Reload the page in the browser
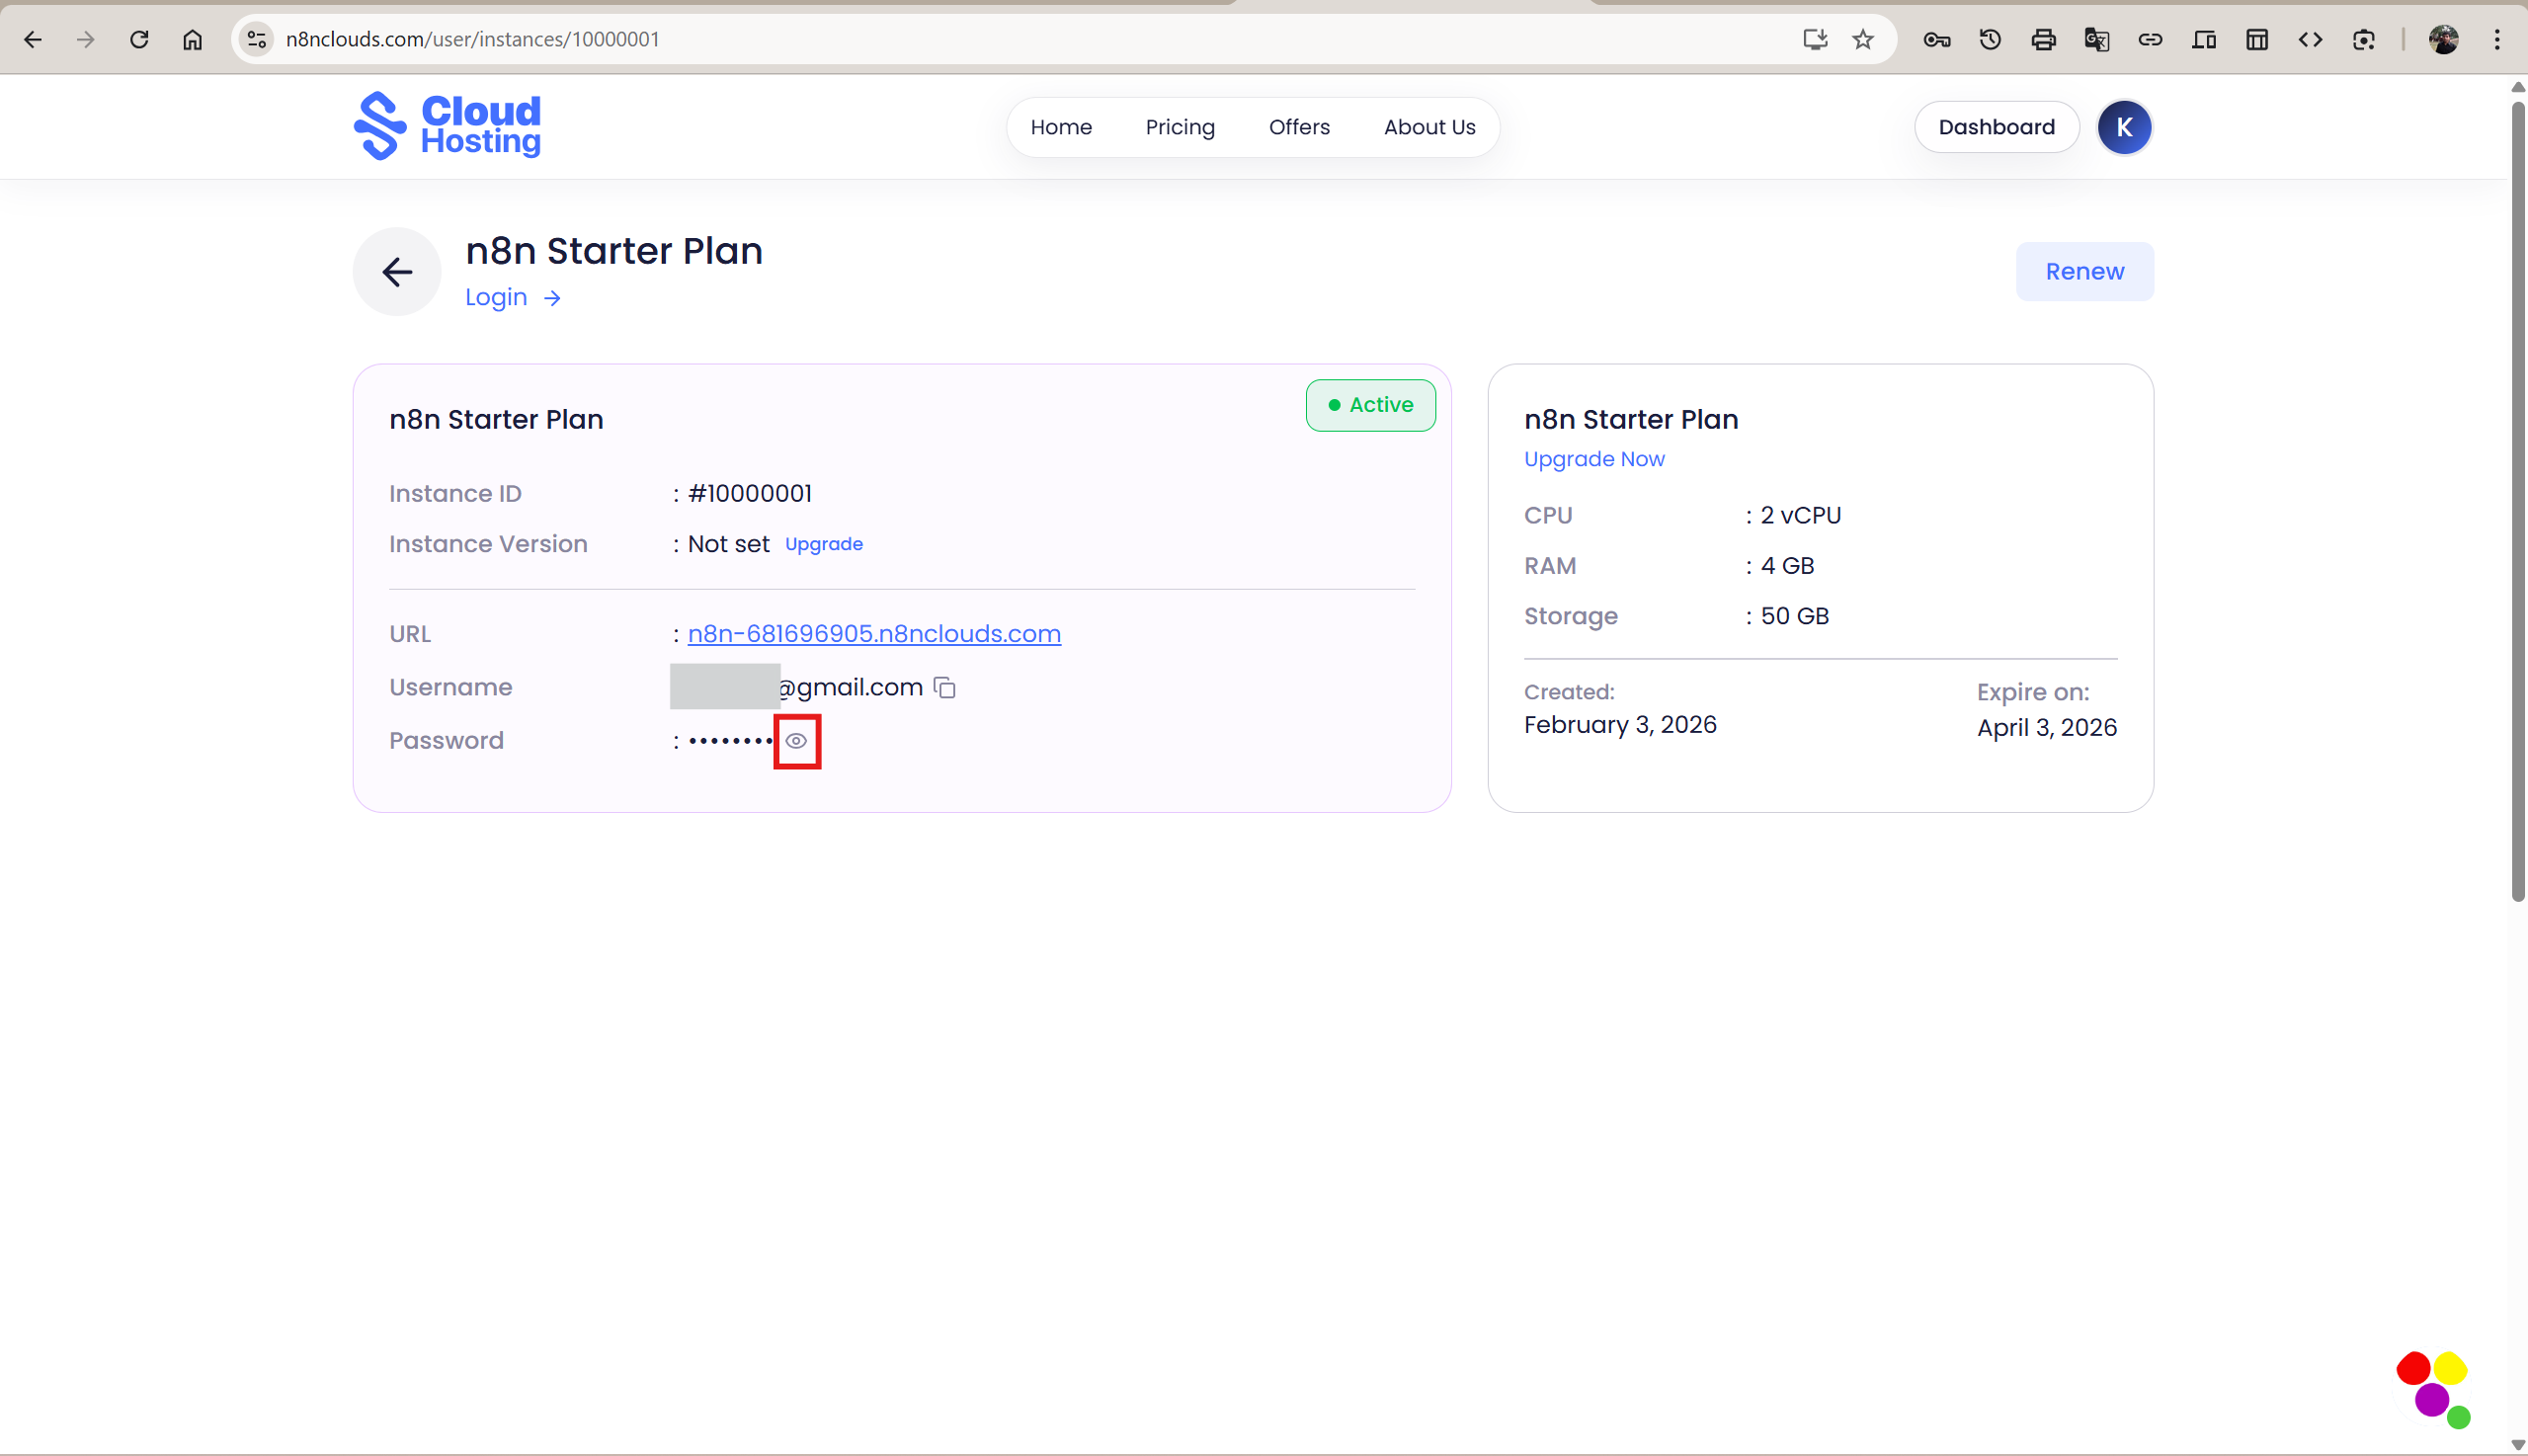The width and height of the screenshot is (2528, 1456). click(x=139, y=39)
